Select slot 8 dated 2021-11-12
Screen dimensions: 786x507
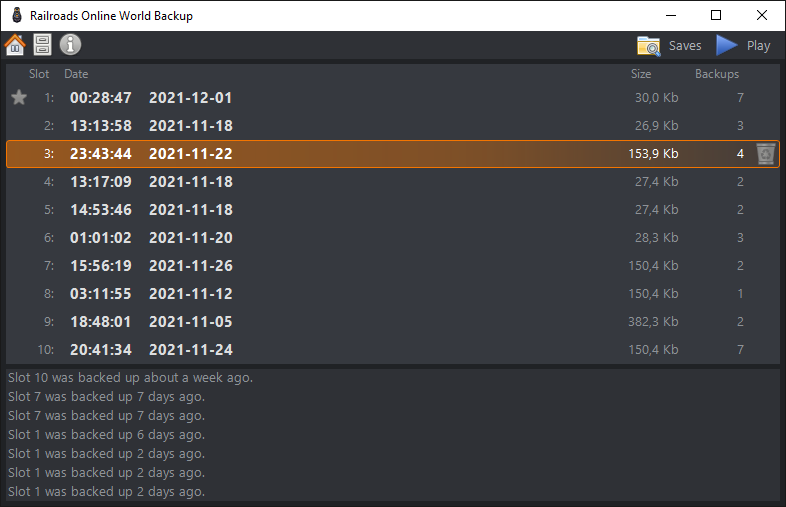click(x=392, y=294)
